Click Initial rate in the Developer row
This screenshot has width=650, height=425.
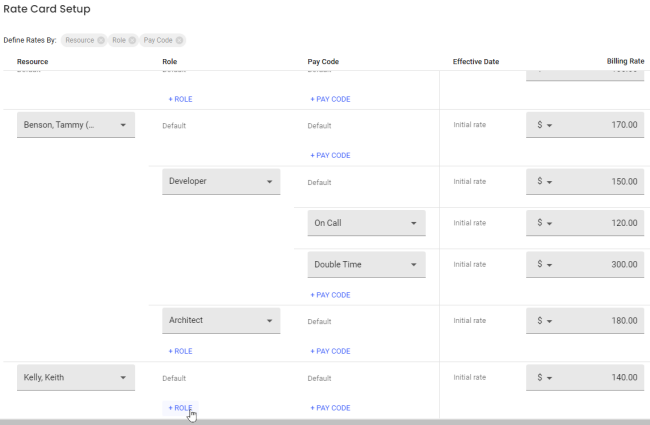469,181
